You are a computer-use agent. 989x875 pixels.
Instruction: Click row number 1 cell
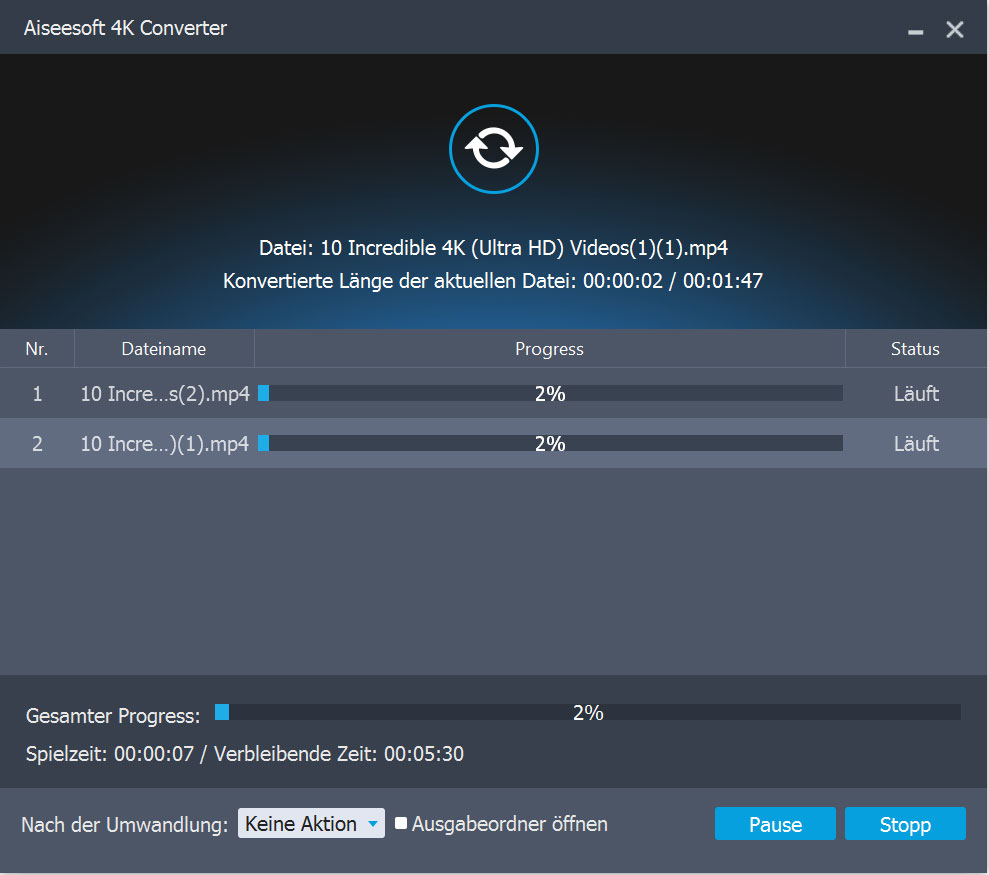click(37, 394)
